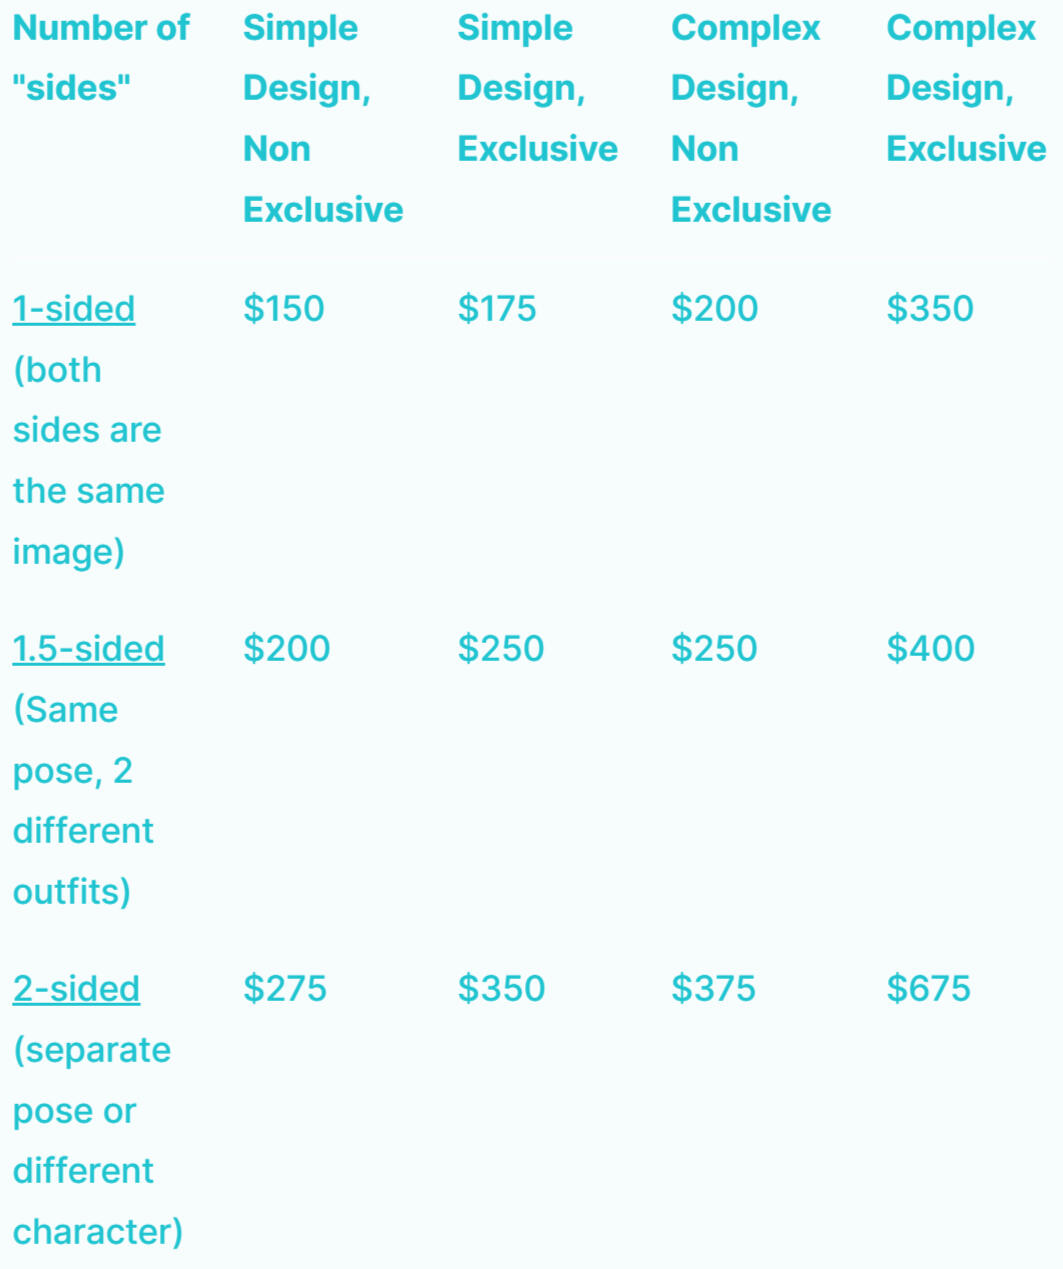This screenshot has height=1269, width=1063.
Task: Select the $175 price cell
Action: [x=497, y=309]
